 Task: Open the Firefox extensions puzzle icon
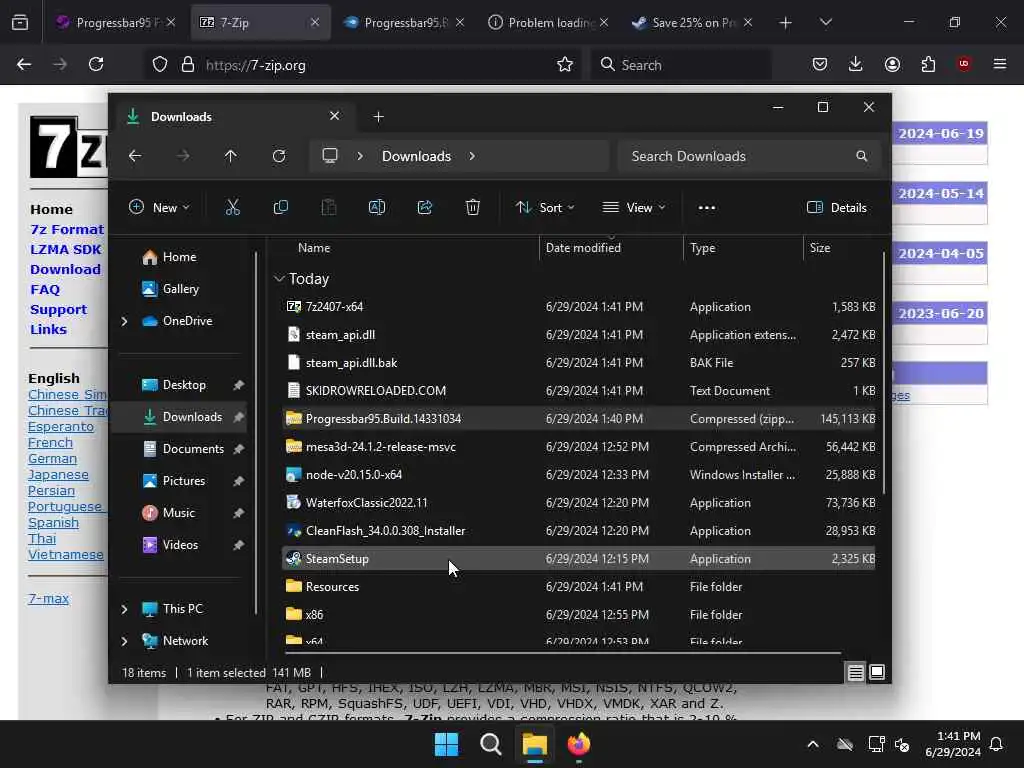tap(928, 64)
